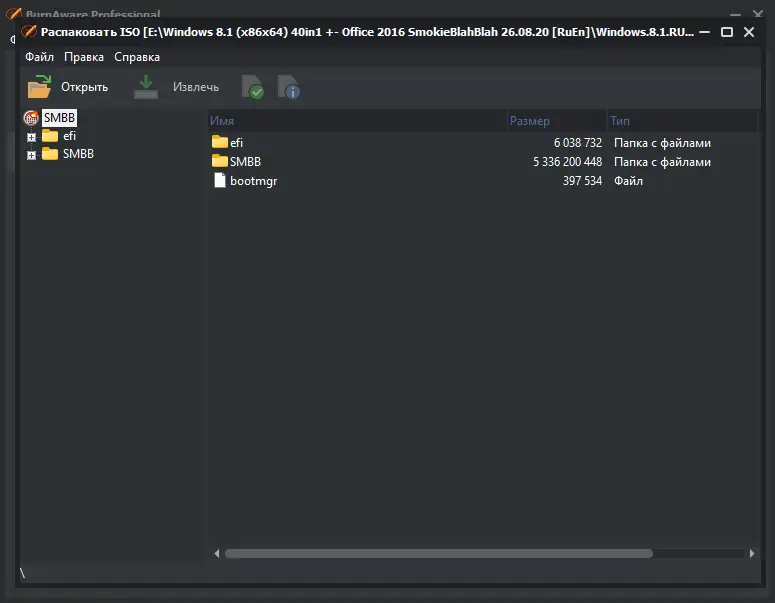Select the efi folder in file list
Screen dimensions: 775x603
coord(236,143)
